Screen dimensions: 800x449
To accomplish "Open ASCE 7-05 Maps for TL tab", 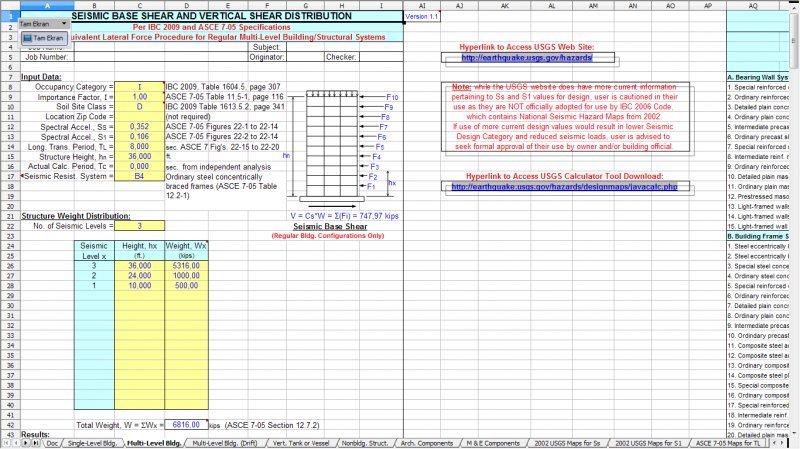I will click(x=727, y=443).
